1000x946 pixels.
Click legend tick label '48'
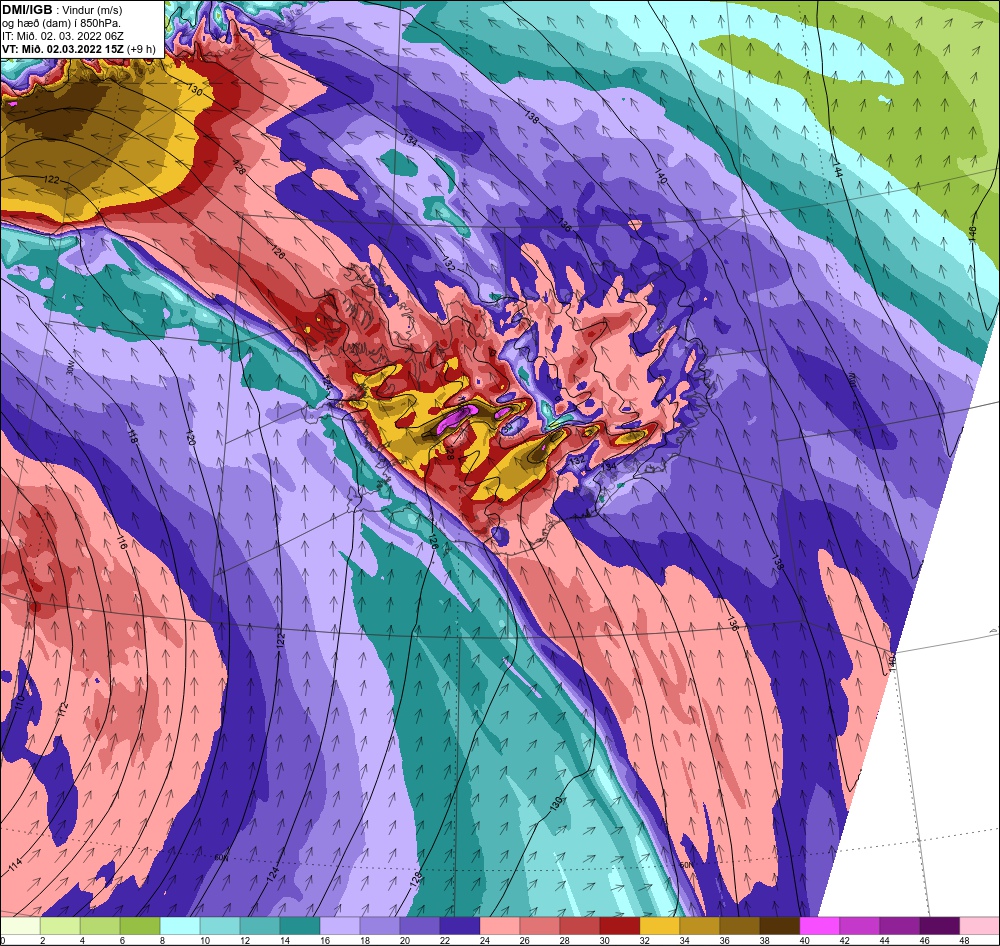tap(964, 940)
